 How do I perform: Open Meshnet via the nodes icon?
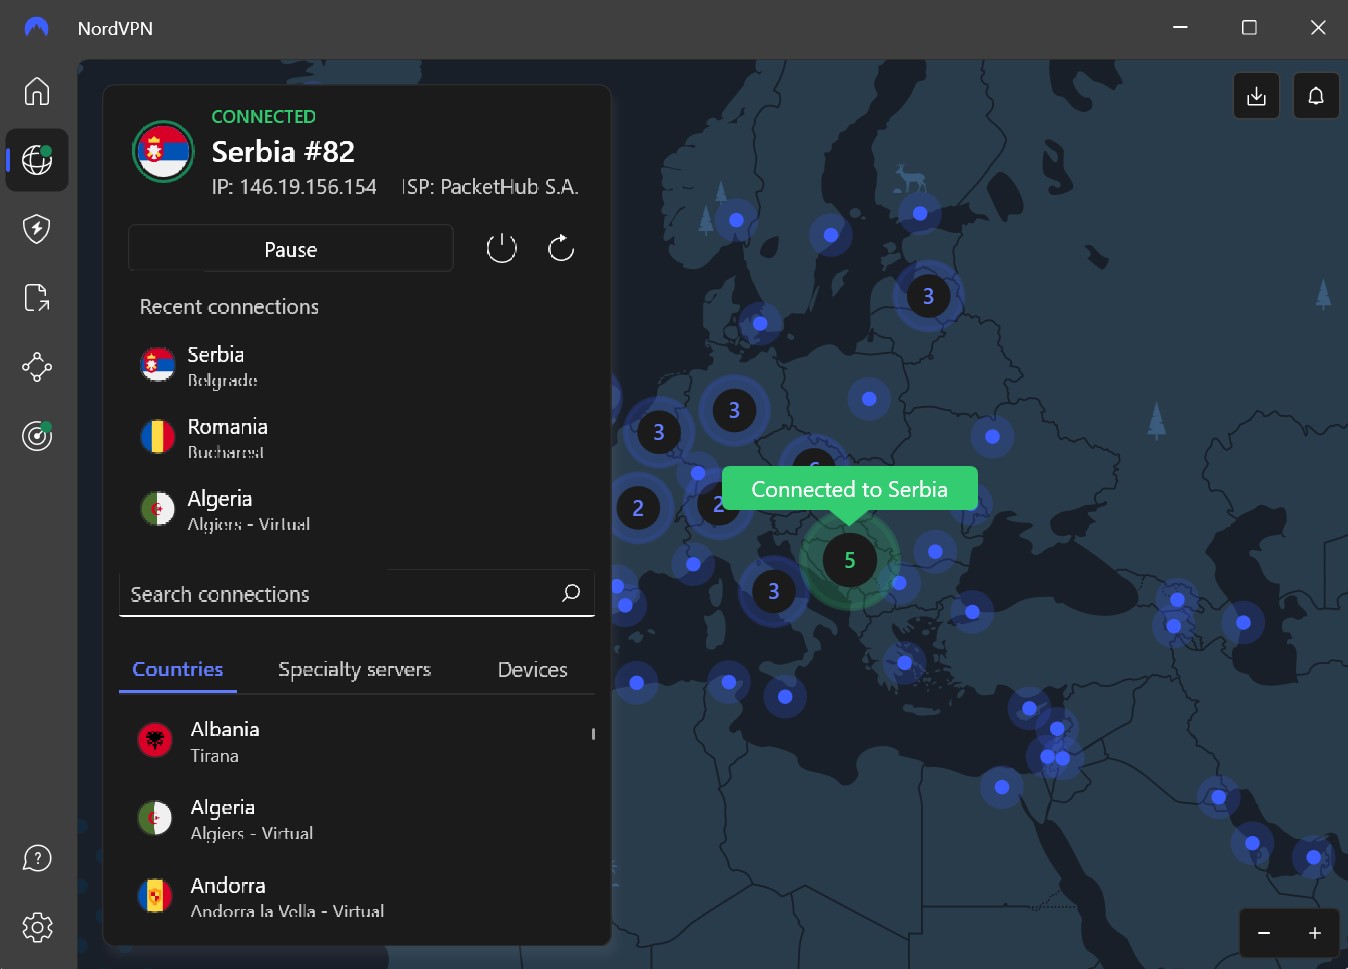point(36,367)
